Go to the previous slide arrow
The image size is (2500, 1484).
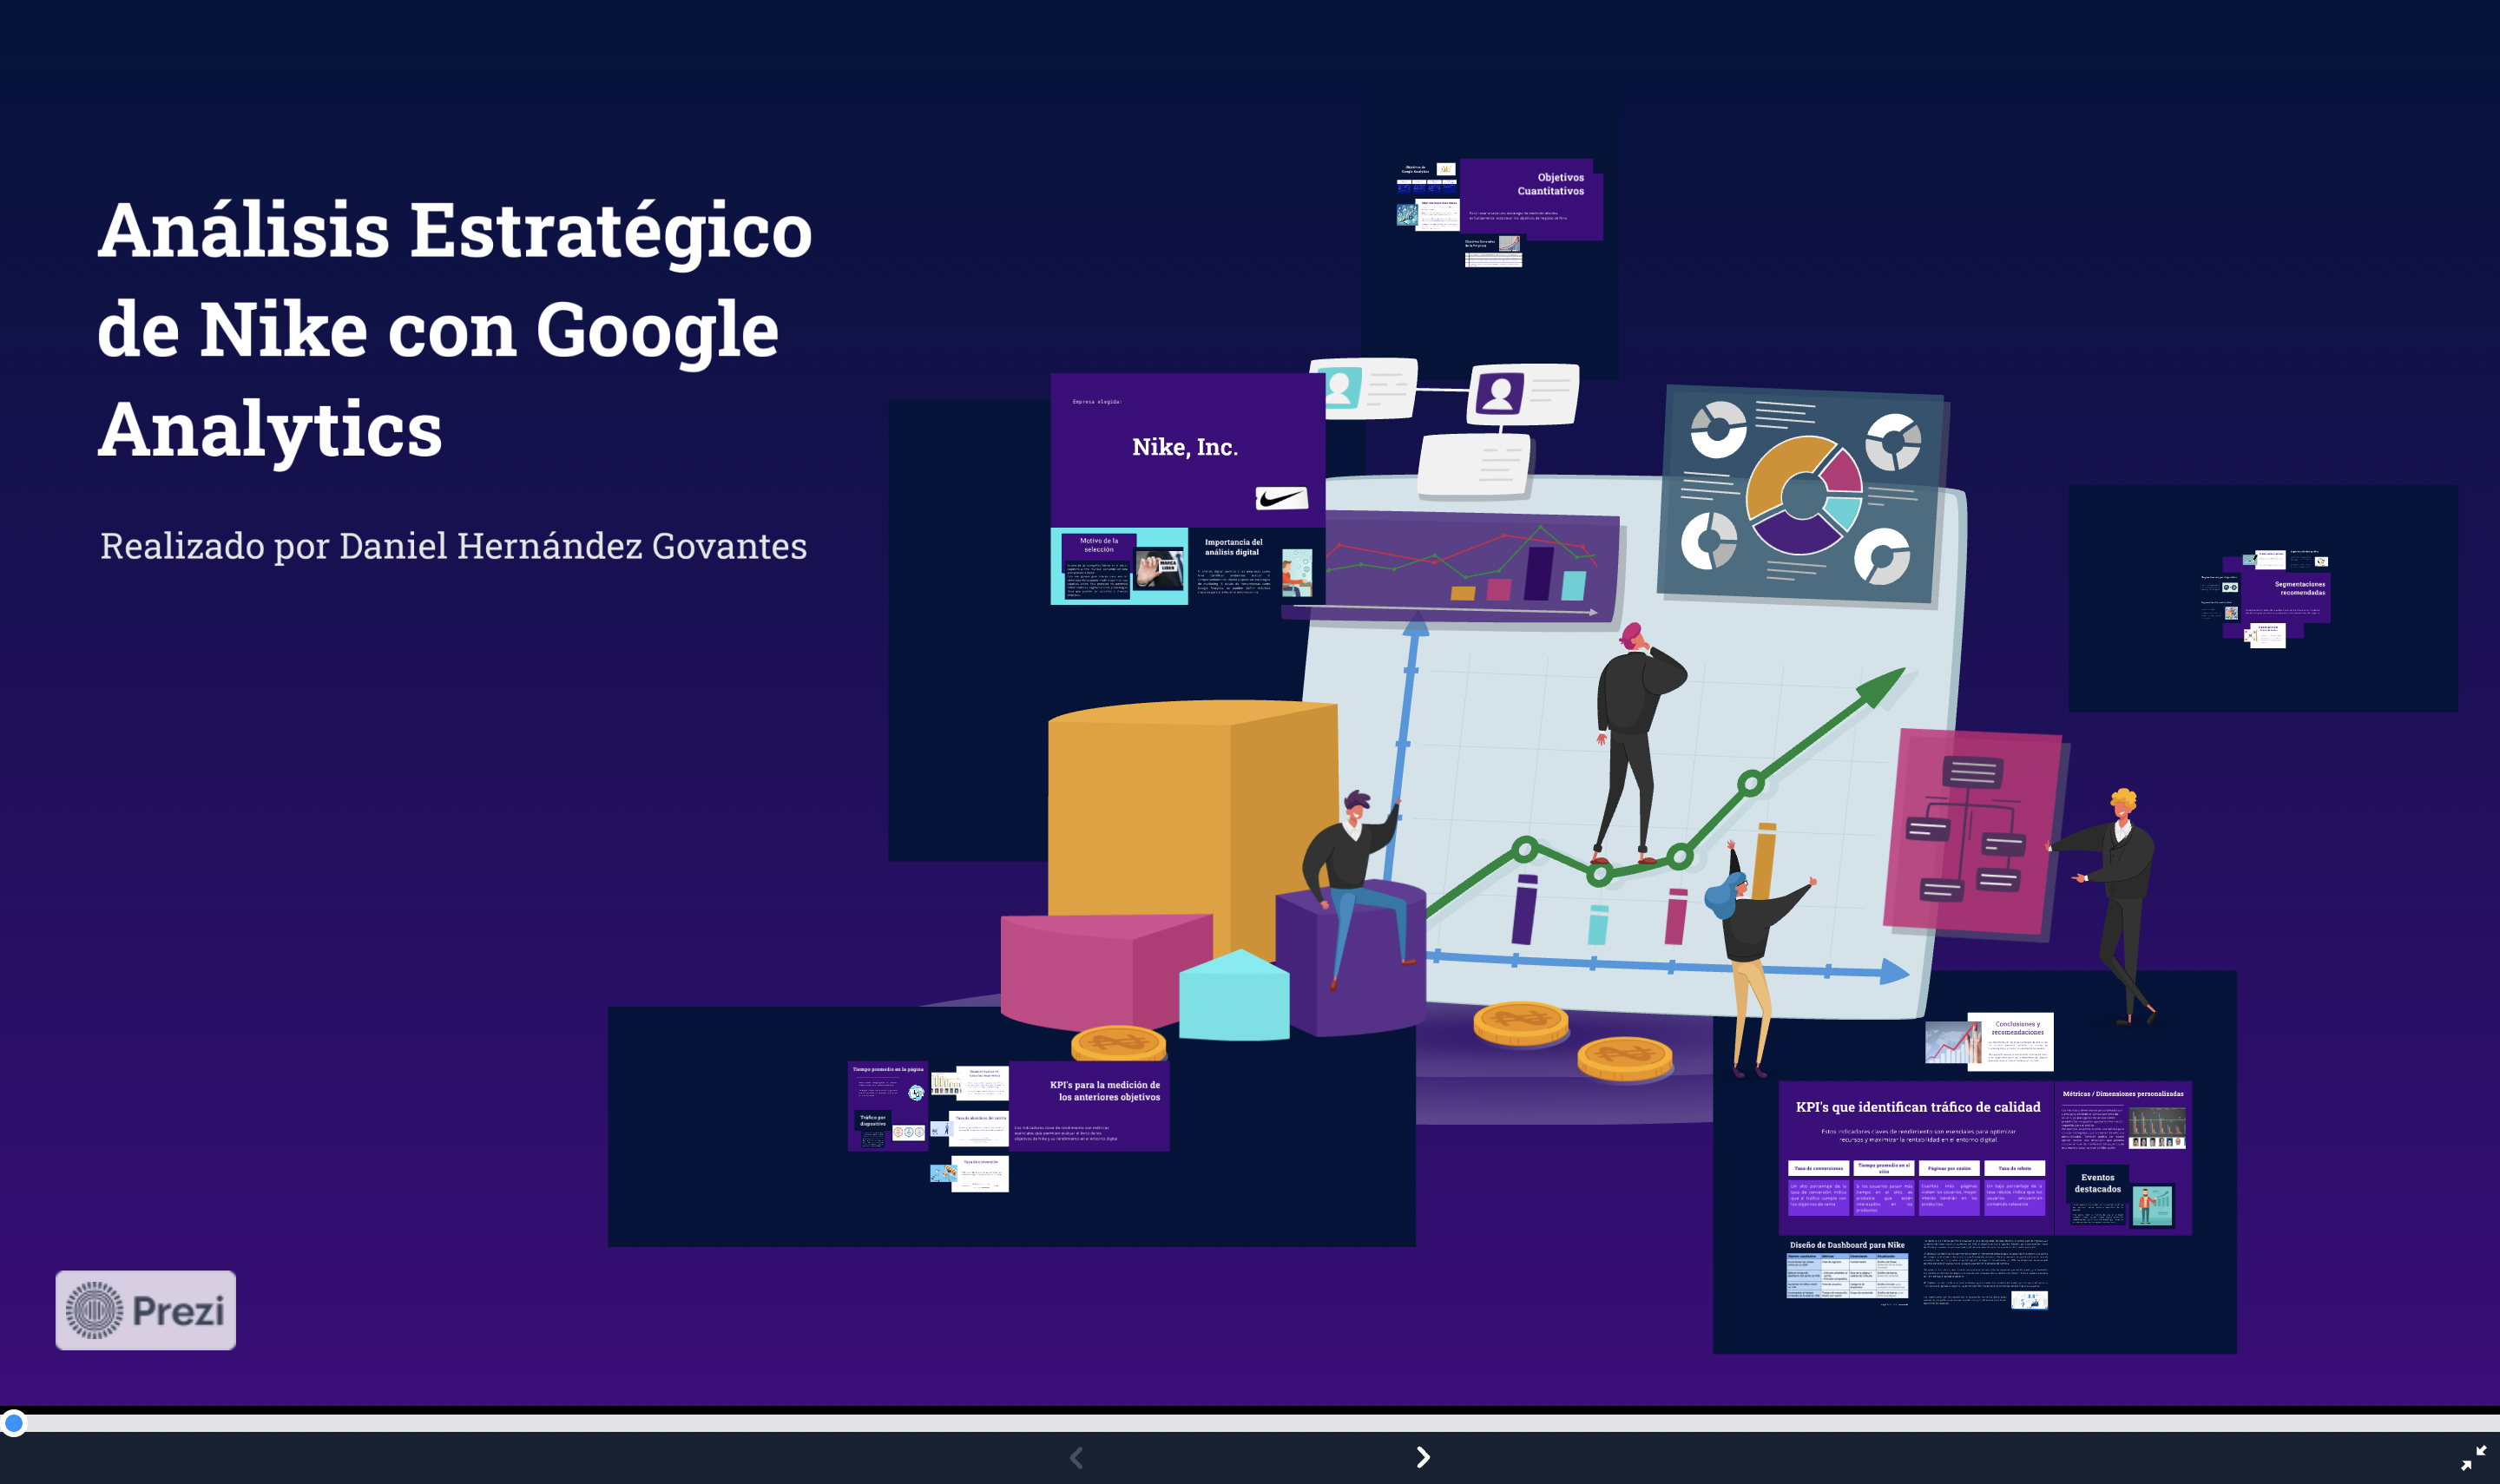[x=1076, y=1457]
